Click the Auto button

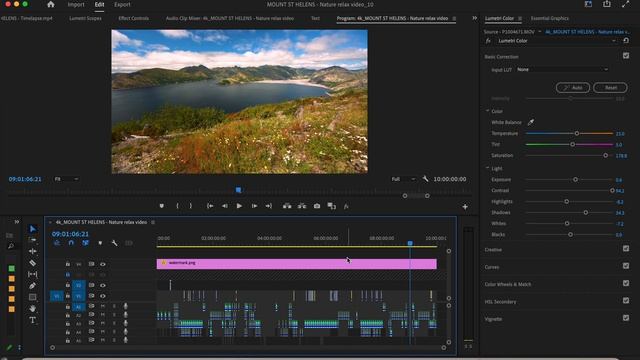click(x=573, y=88)
